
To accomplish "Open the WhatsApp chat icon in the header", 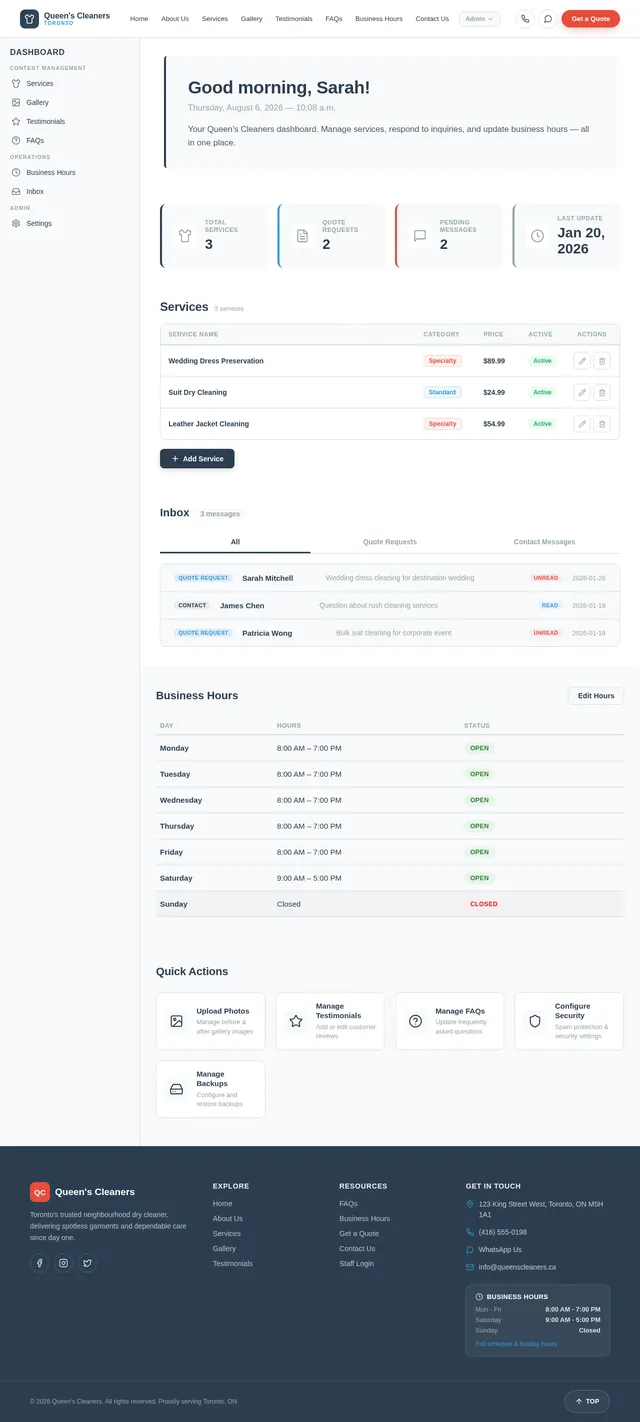I will click(x=548, y=19).
